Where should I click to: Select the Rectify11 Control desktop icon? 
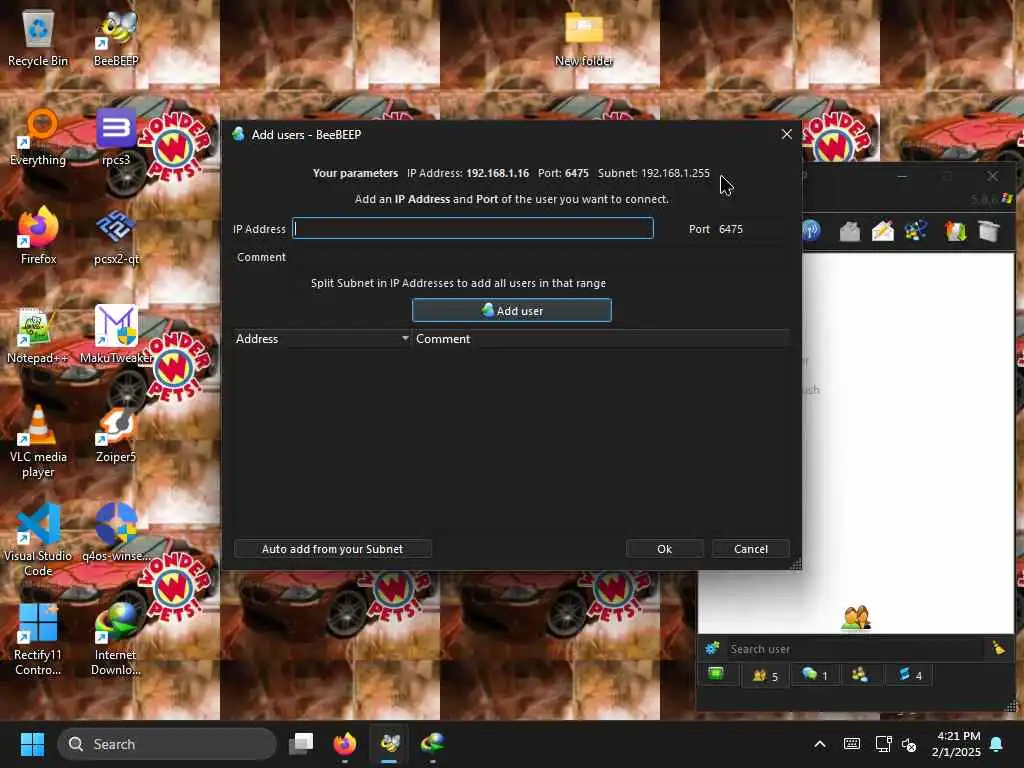[x=38, y=640]
